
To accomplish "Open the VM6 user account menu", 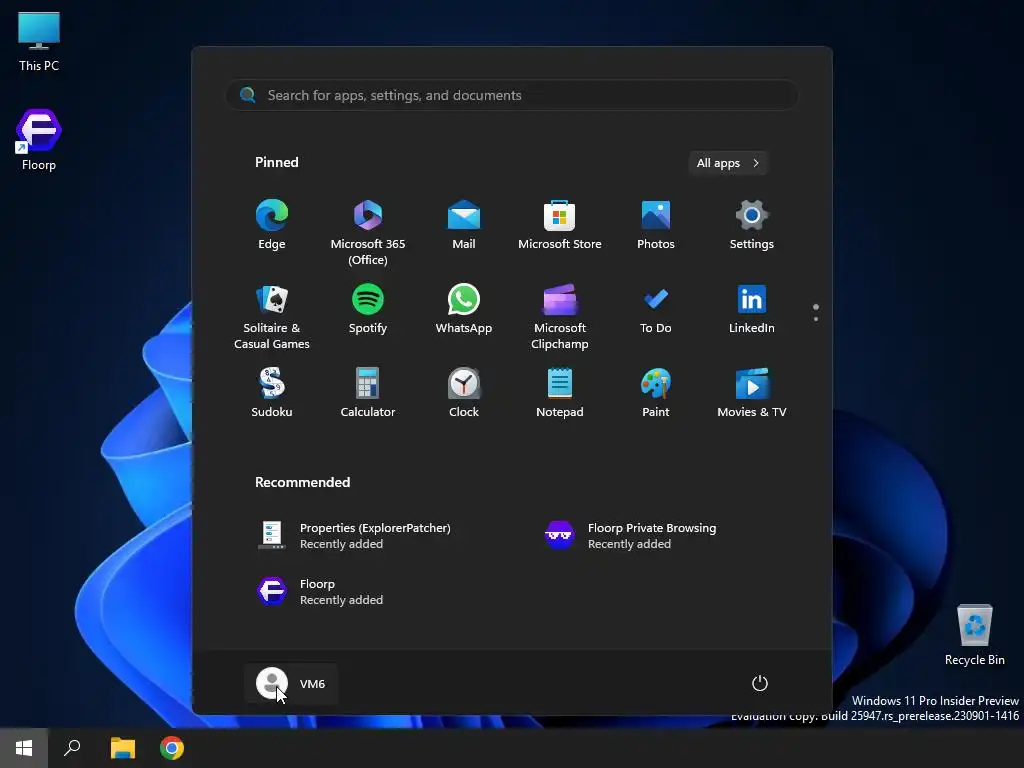I will (x=291, y=684).
